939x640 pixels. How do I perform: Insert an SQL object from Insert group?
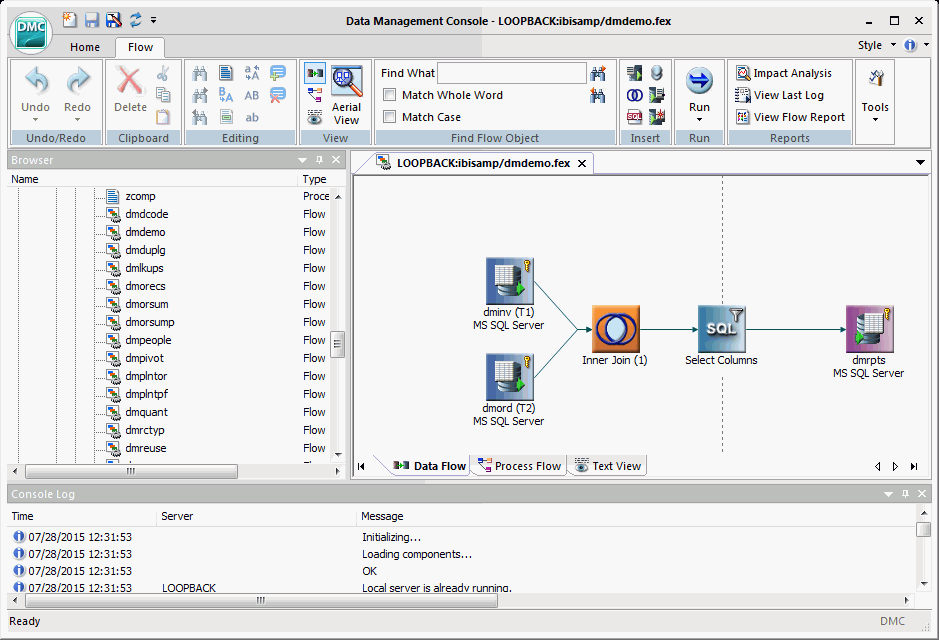(x=635, y=117)
